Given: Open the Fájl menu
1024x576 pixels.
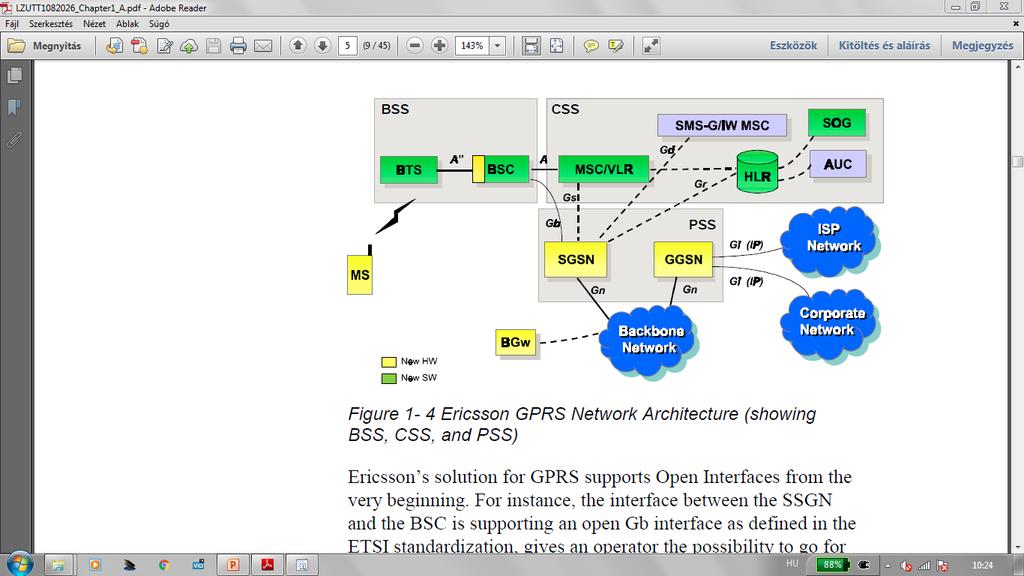Looking at the screenshot, I should click(x=12, y=24).
